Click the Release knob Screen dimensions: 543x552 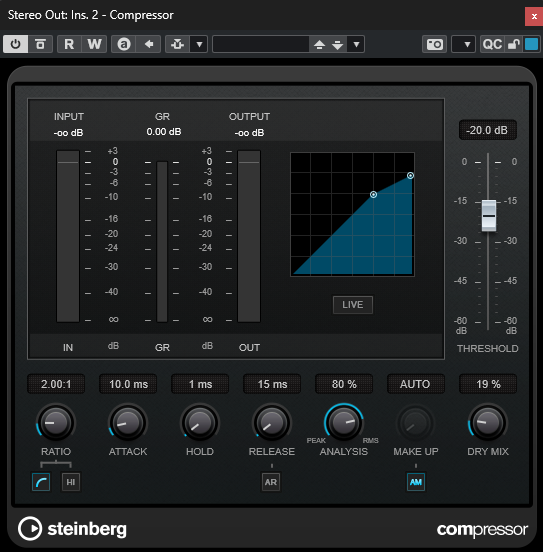click(x=272, y=422)
